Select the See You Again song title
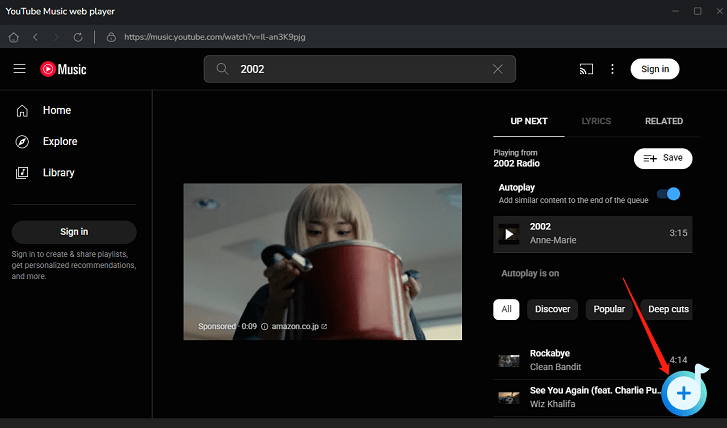Screen dimensions: 727x428 pos(595,390)
